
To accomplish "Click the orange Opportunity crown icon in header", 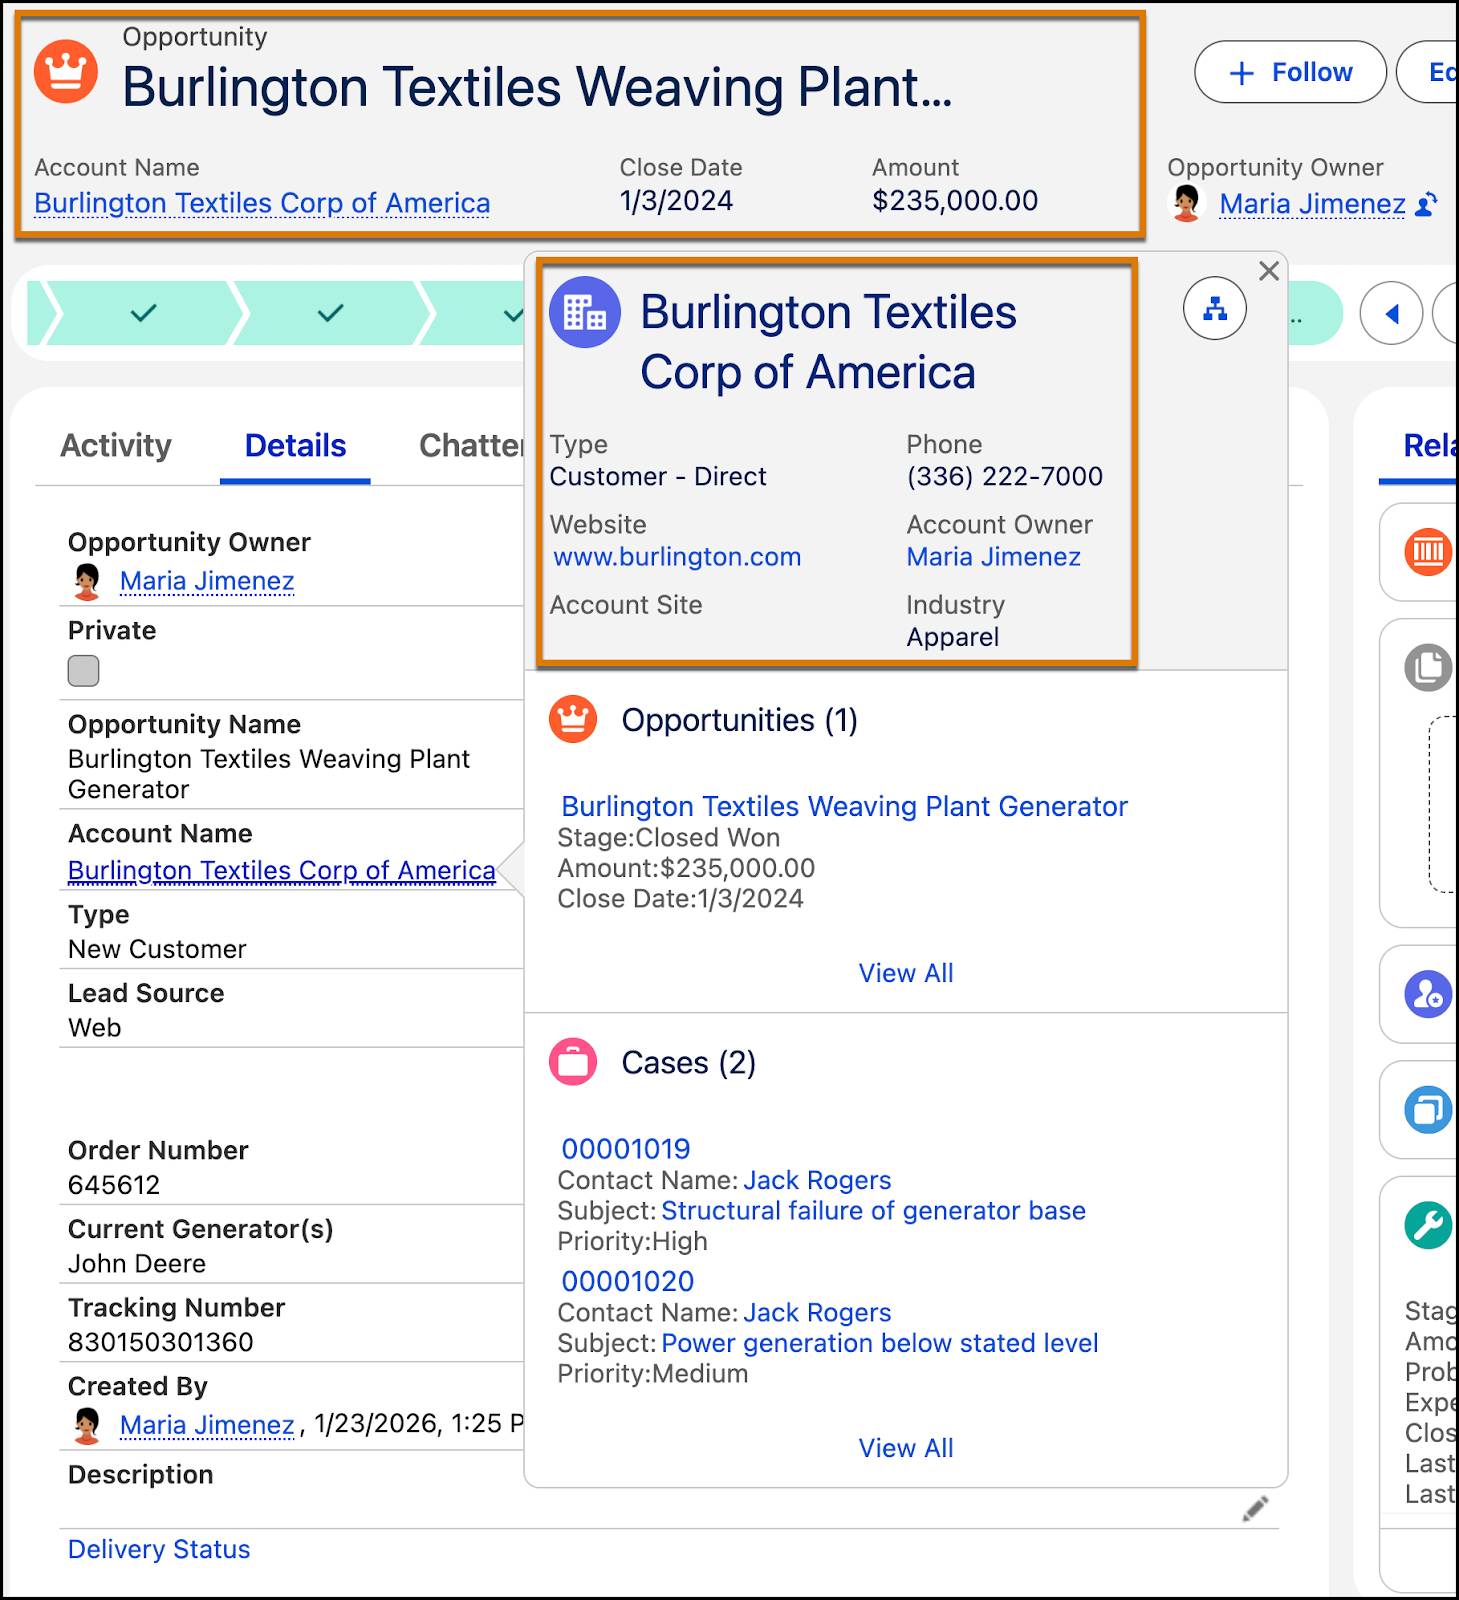I will coord(66,72).
